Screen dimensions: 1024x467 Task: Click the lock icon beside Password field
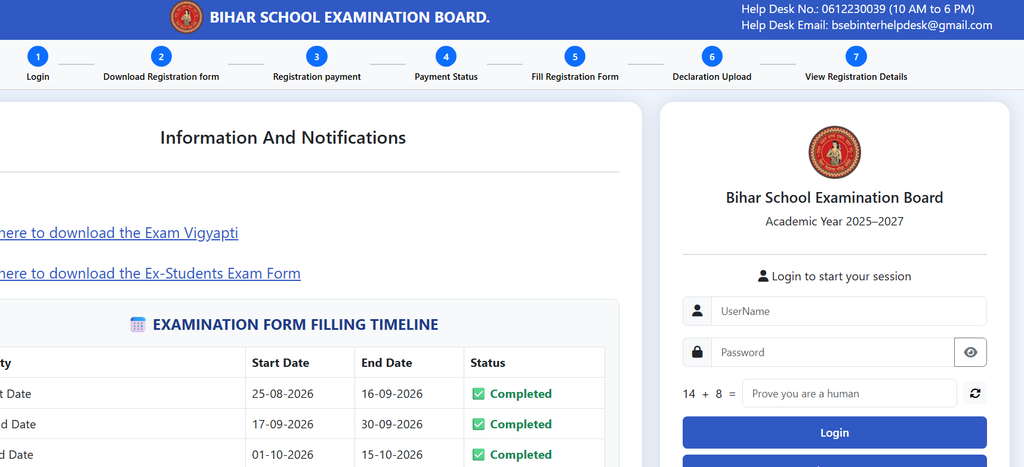tap(697, 352)
